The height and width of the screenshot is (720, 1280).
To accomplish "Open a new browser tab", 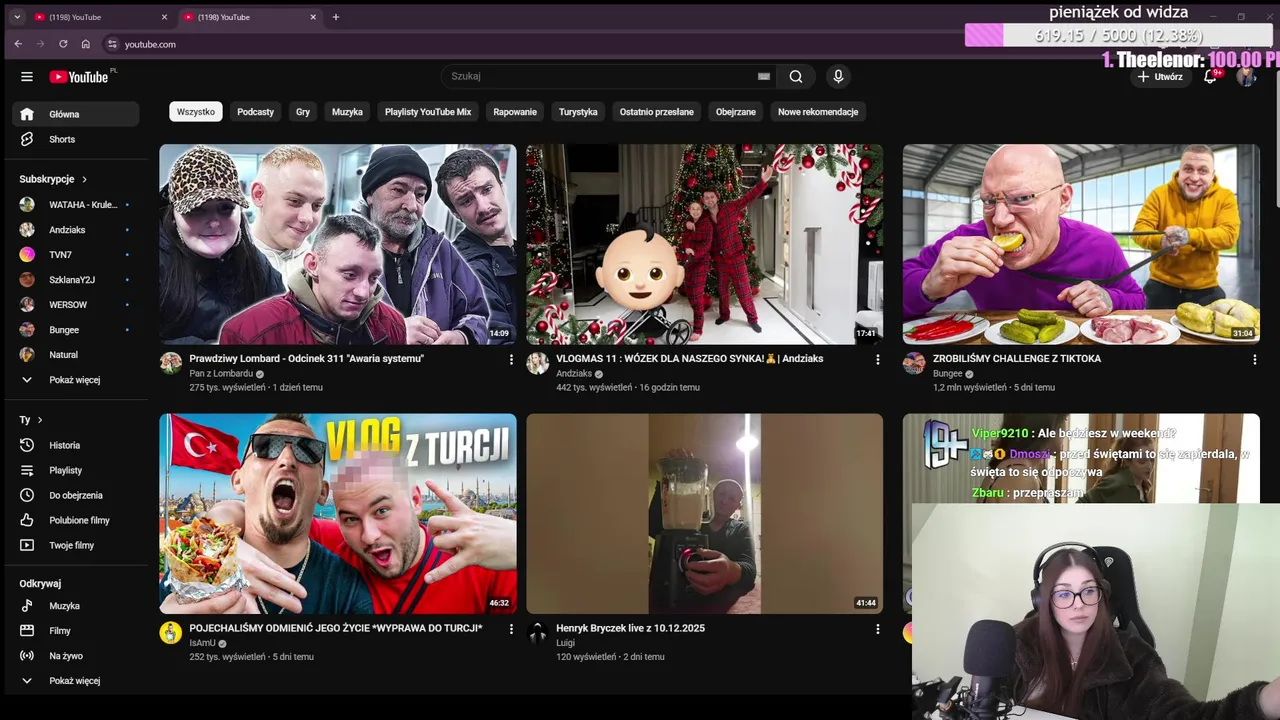I will [x=336, y=17].
